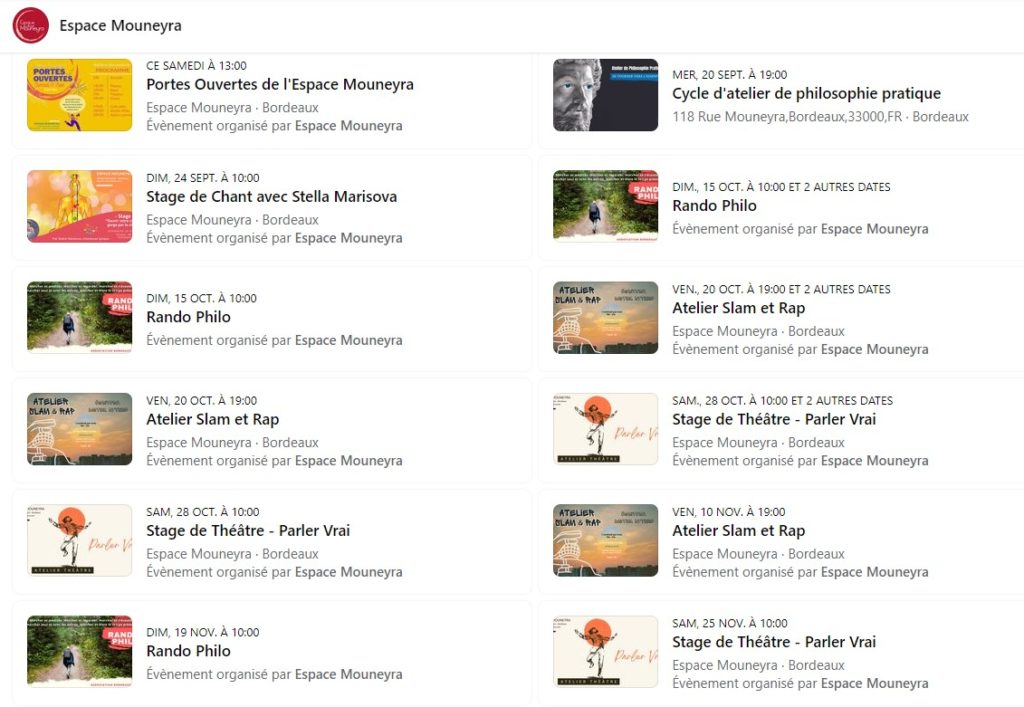Open "Cycle d'atelier de philosophie pratique" event title

[807, 93]
